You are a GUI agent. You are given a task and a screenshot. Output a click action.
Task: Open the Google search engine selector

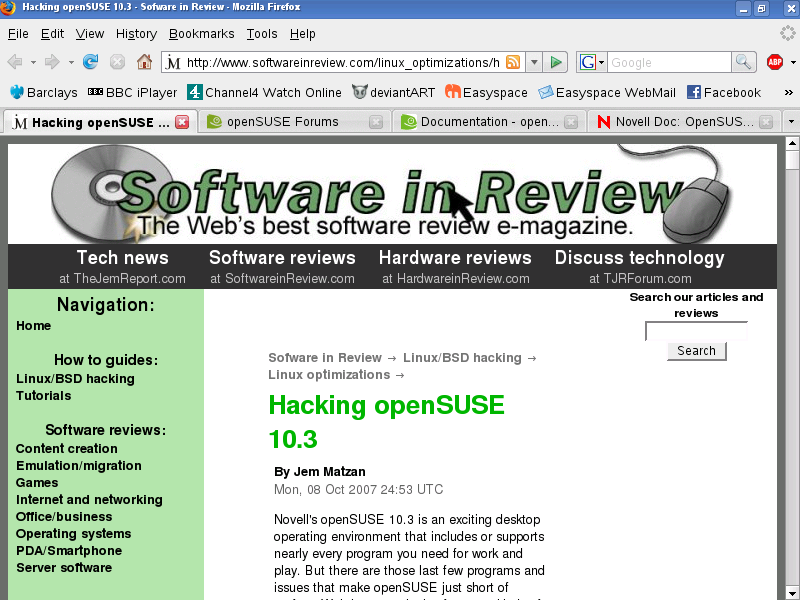(x=592, y=62)
